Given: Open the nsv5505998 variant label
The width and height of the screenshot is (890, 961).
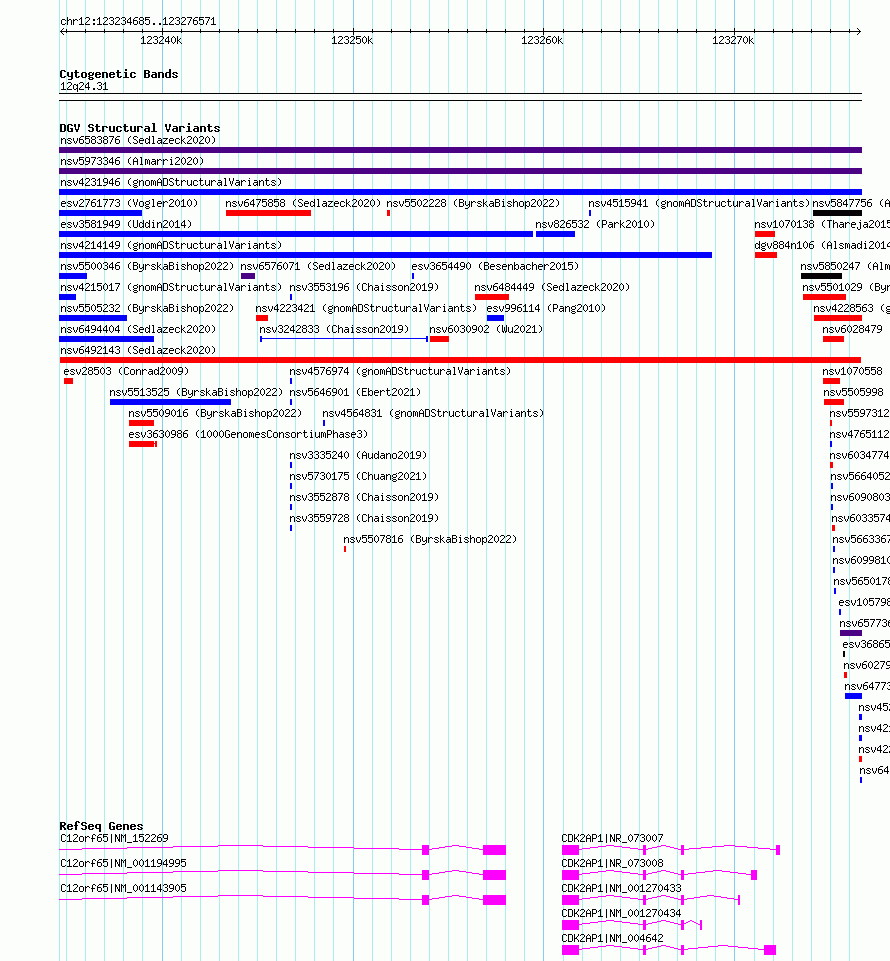Looking at the screenshot, I should 853,392.
